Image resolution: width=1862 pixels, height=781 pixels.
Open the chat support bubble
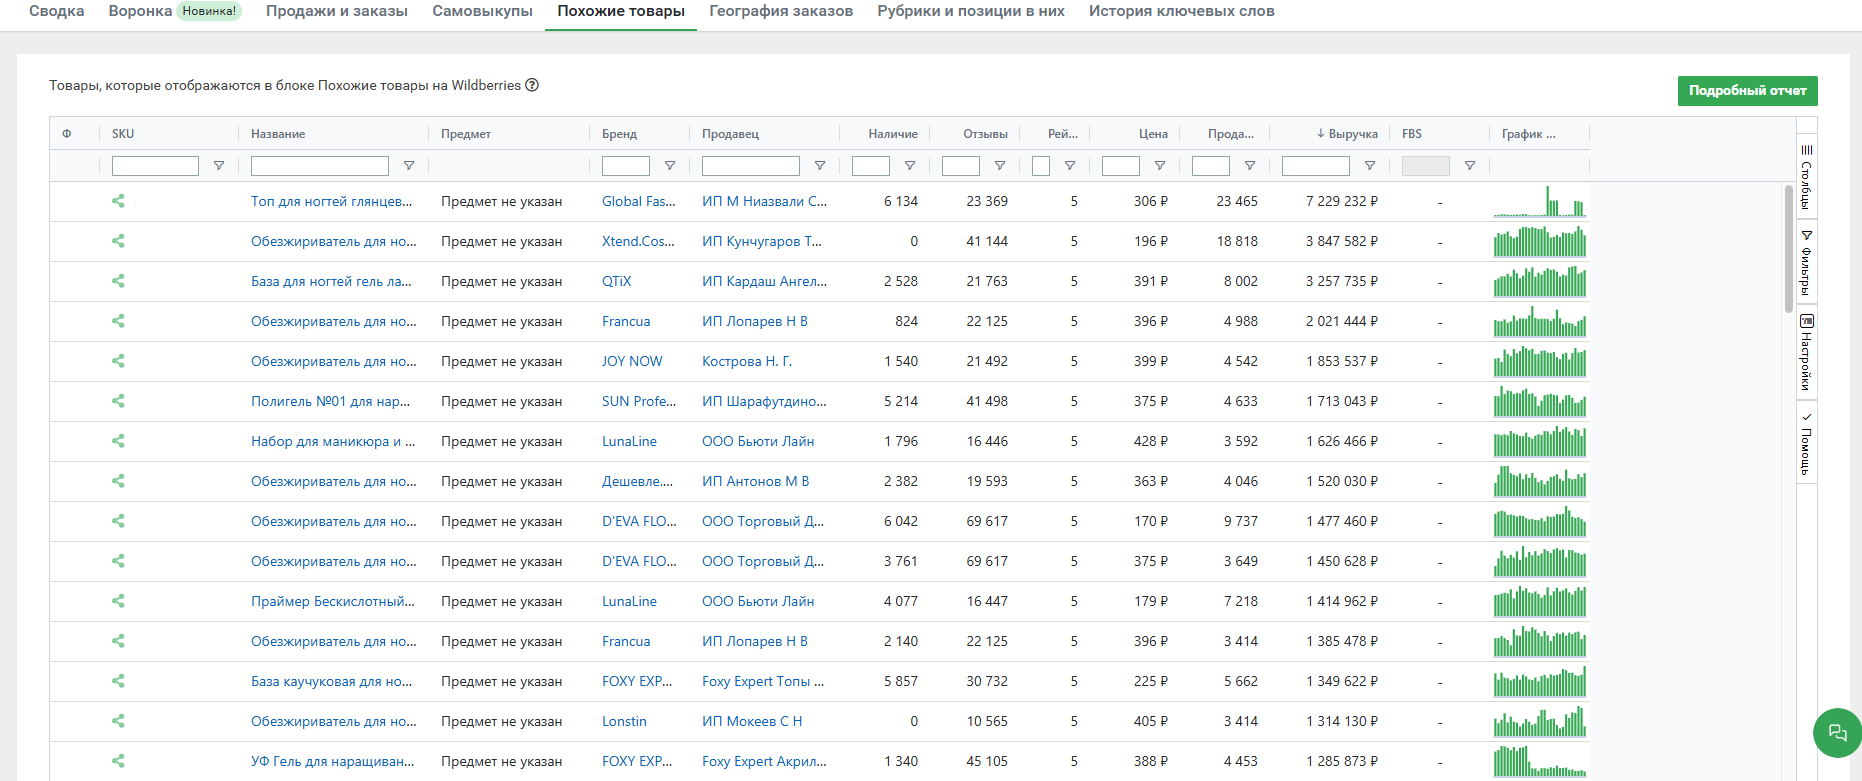pos(1837,733)
